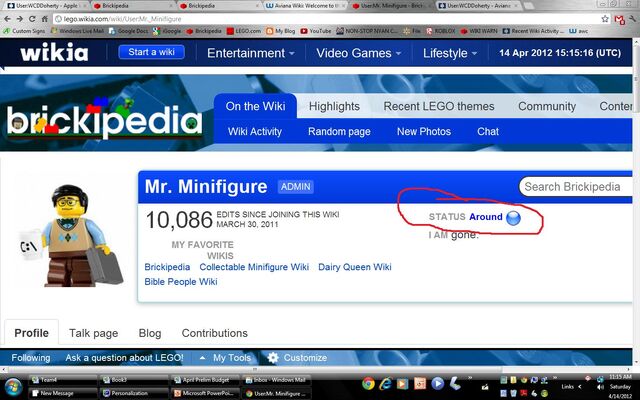The image size is (640, 400).
Task: Go to Wiki Activity
Action: click(x=255, y=131)
